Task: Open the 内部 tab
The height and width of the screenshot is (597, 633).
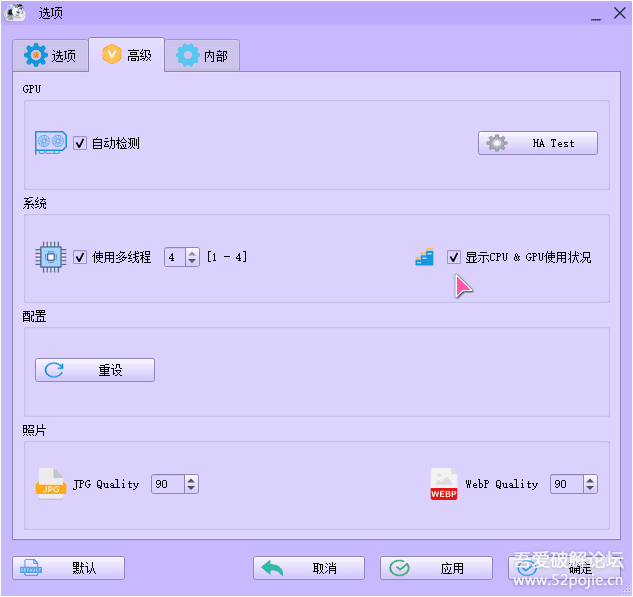Action: point(203,56)
